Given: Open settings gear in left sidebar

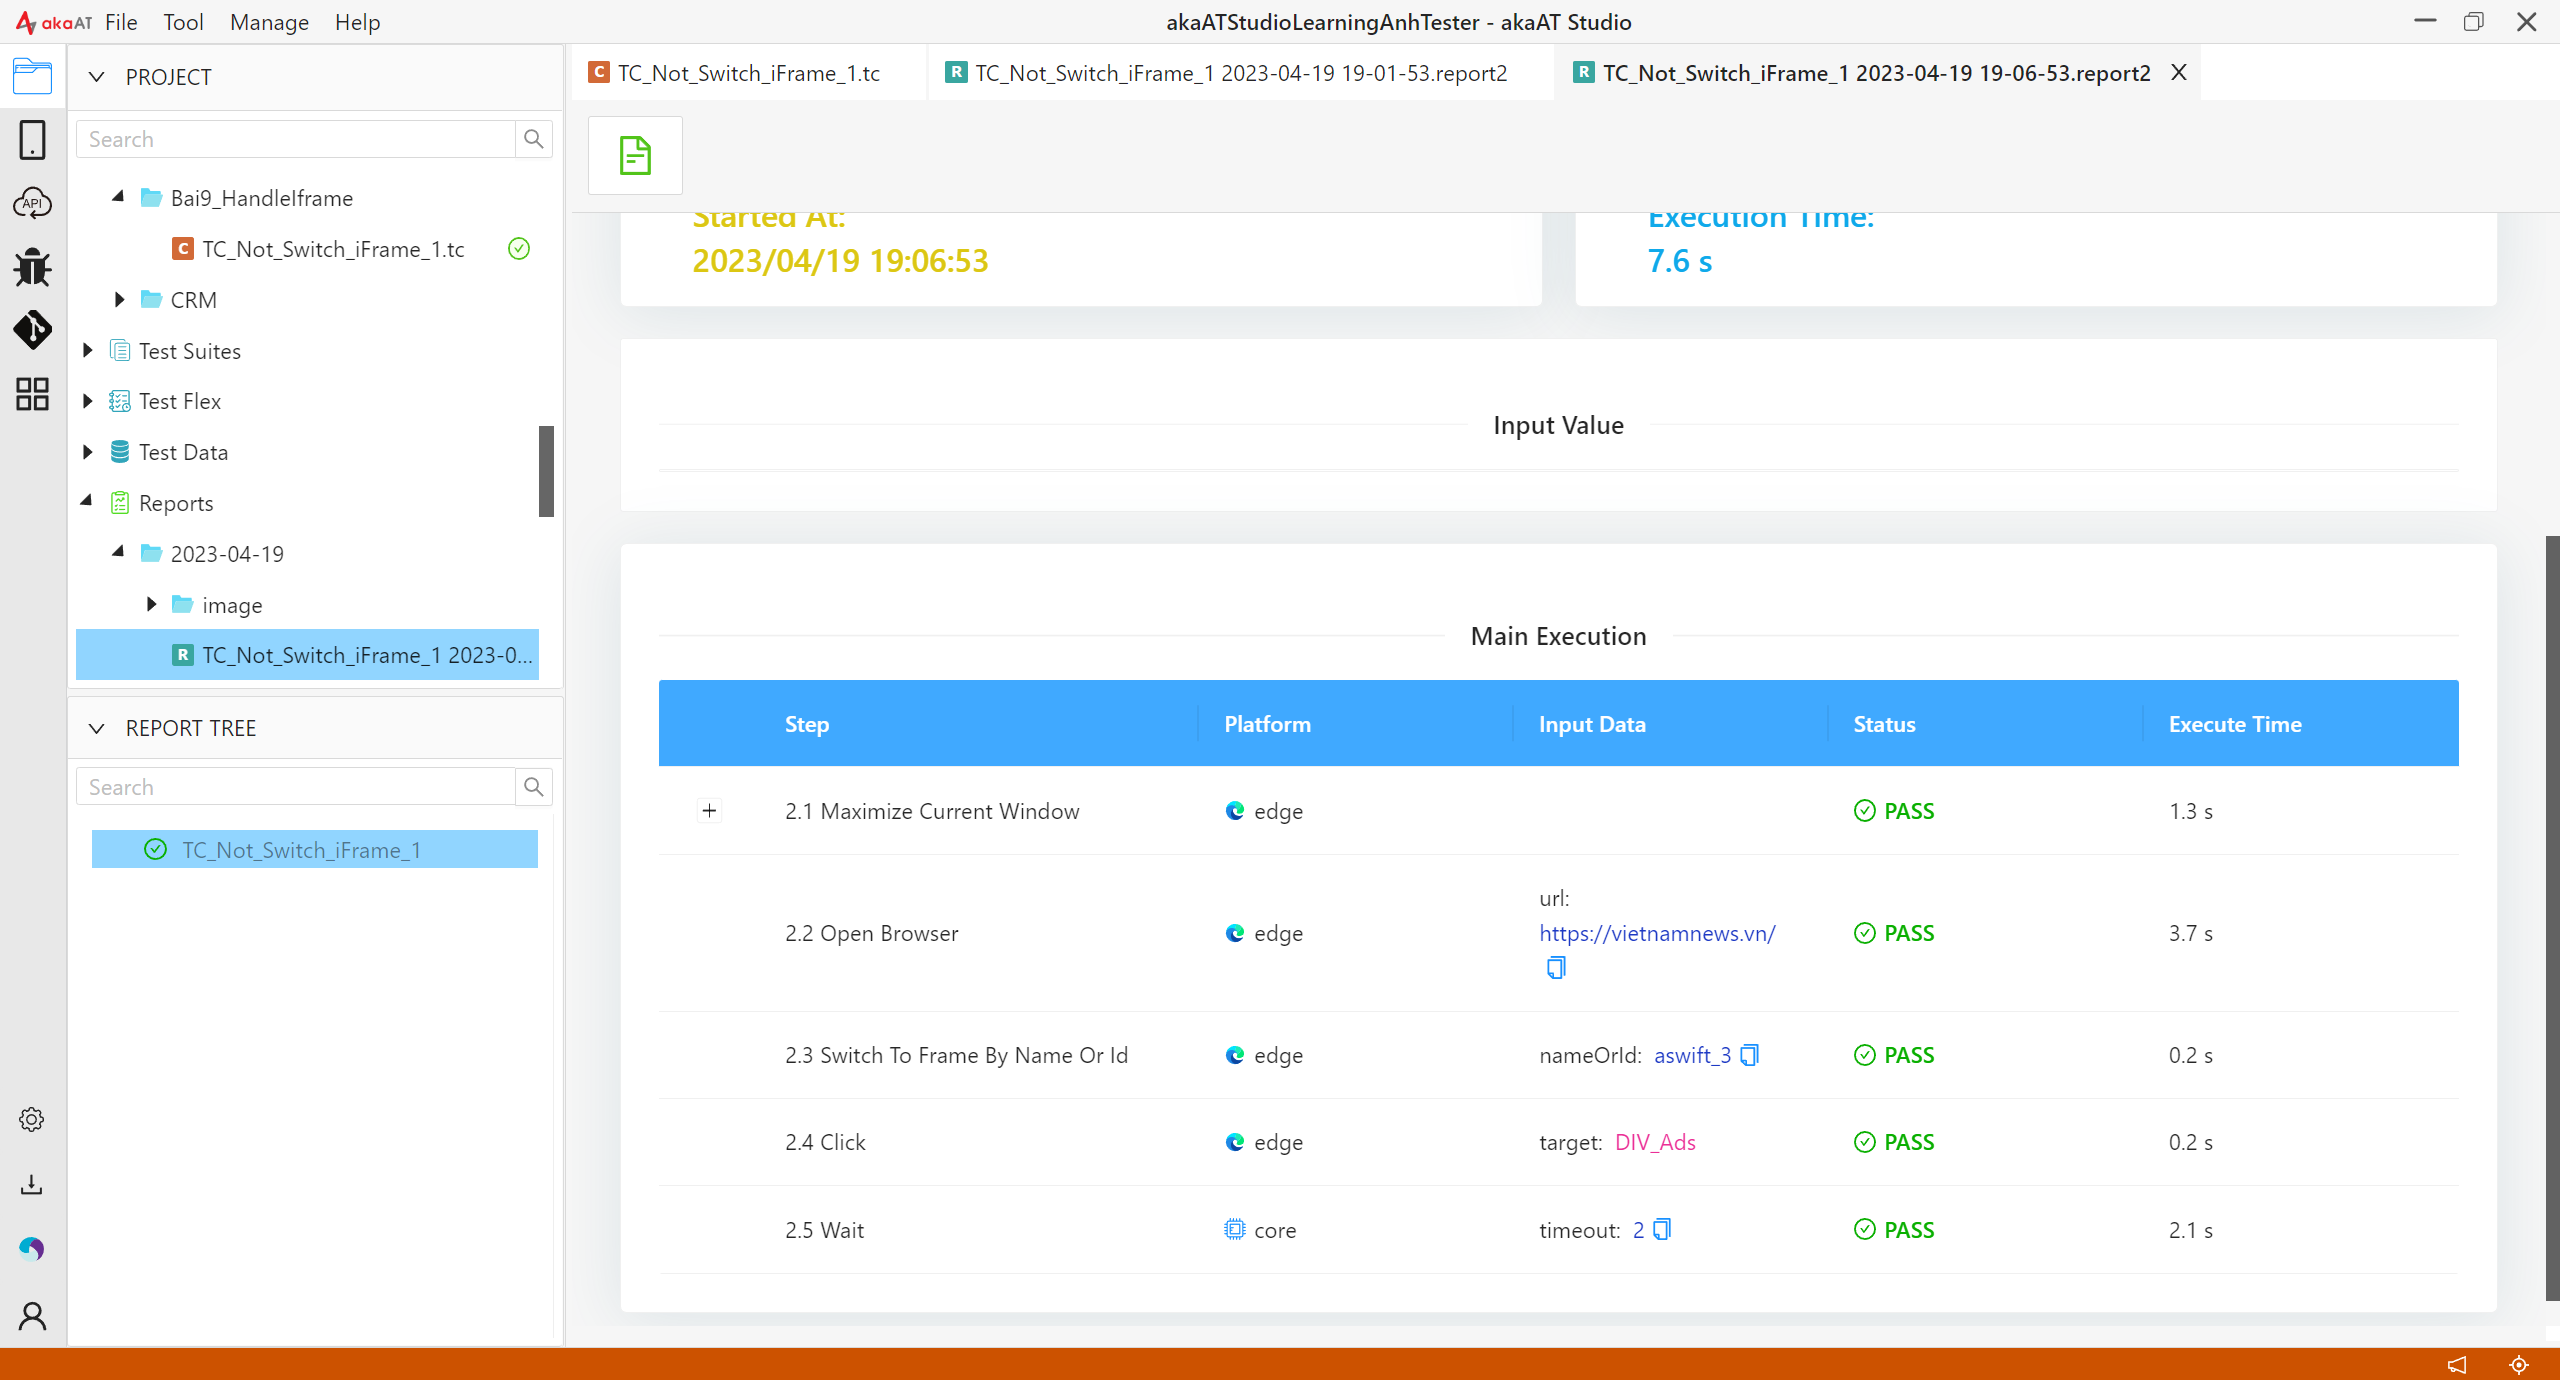Looking at the screenshot, I should [x=32, y=1120].
